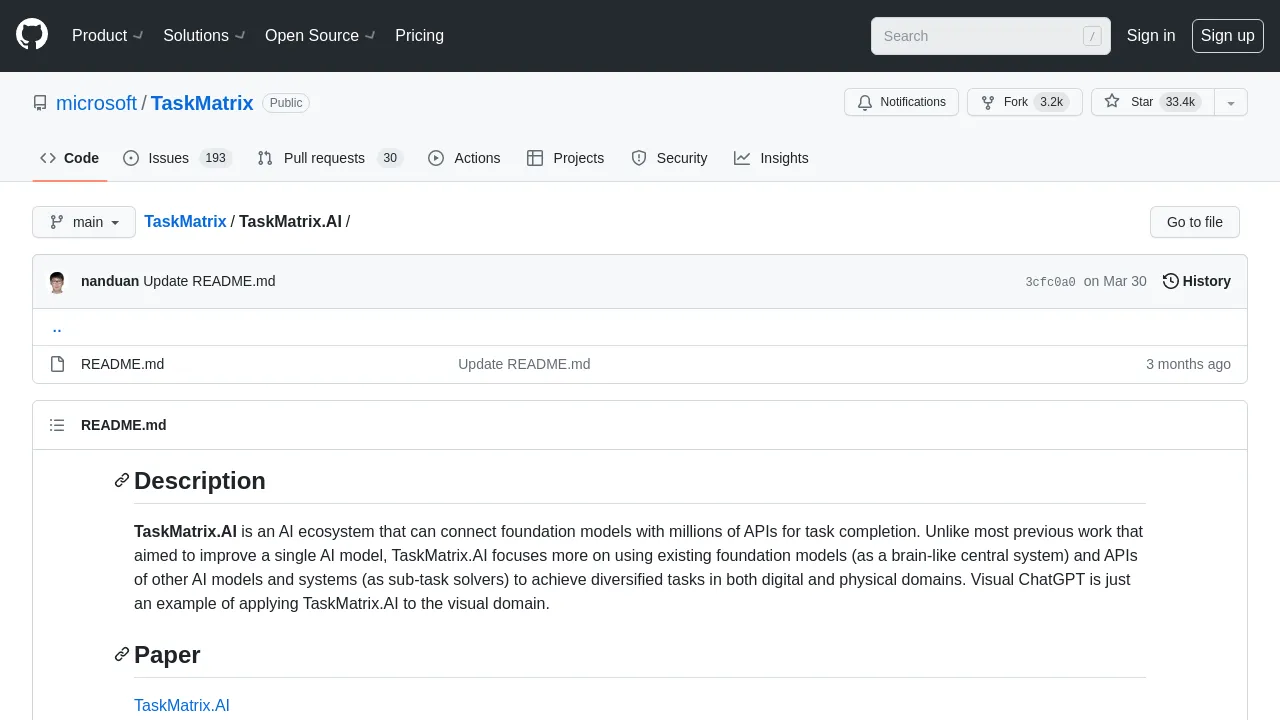Click the README.md header title
This screenshot has height=720, width=1280.
pos(124,425)
